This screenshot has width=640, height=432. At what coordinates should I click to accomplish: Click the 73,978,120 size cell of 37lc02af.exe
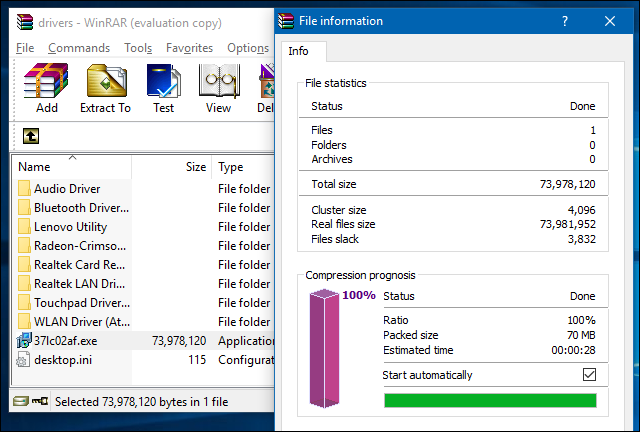[x=179, y=341]
